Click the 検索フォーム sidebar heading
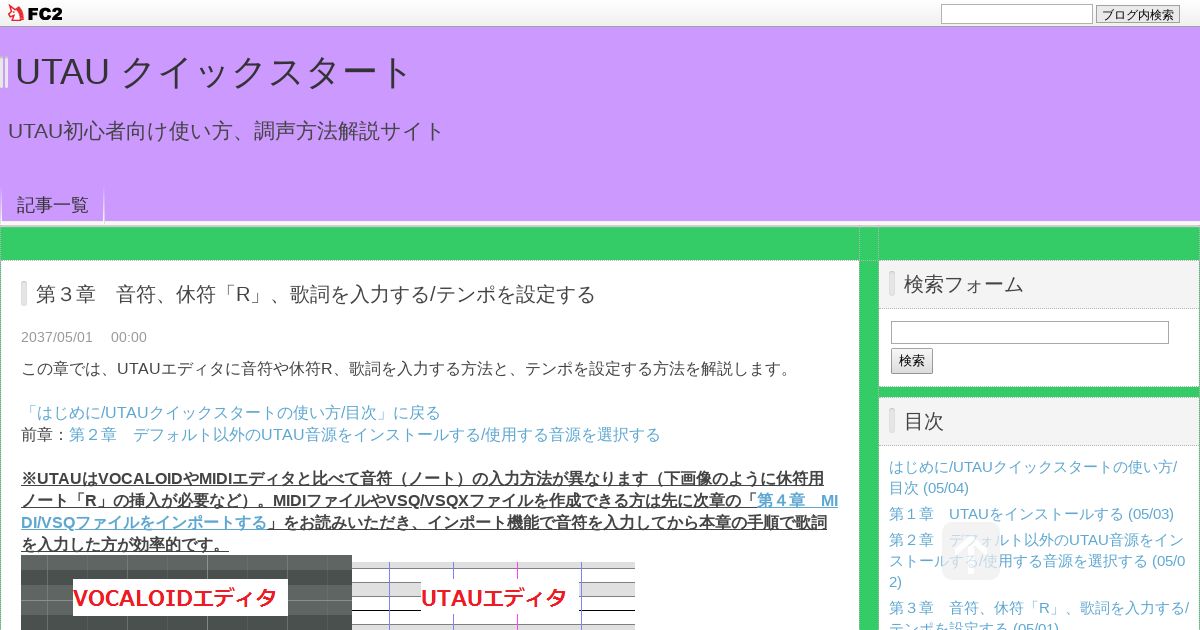Viewport: 1200px width, 630px height. click(x=963, y=284)
